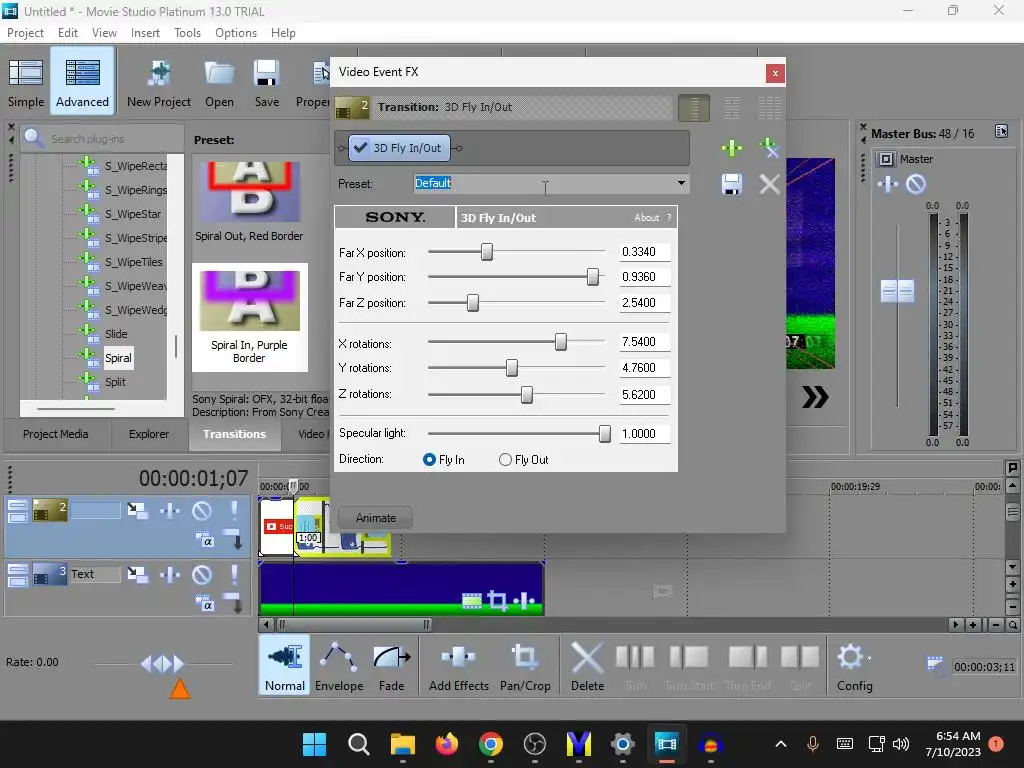Screen dimensions: 1024x768
Task: Open Chrome from the taskbar
Action: pyautogui.click(x=490, y=744)
